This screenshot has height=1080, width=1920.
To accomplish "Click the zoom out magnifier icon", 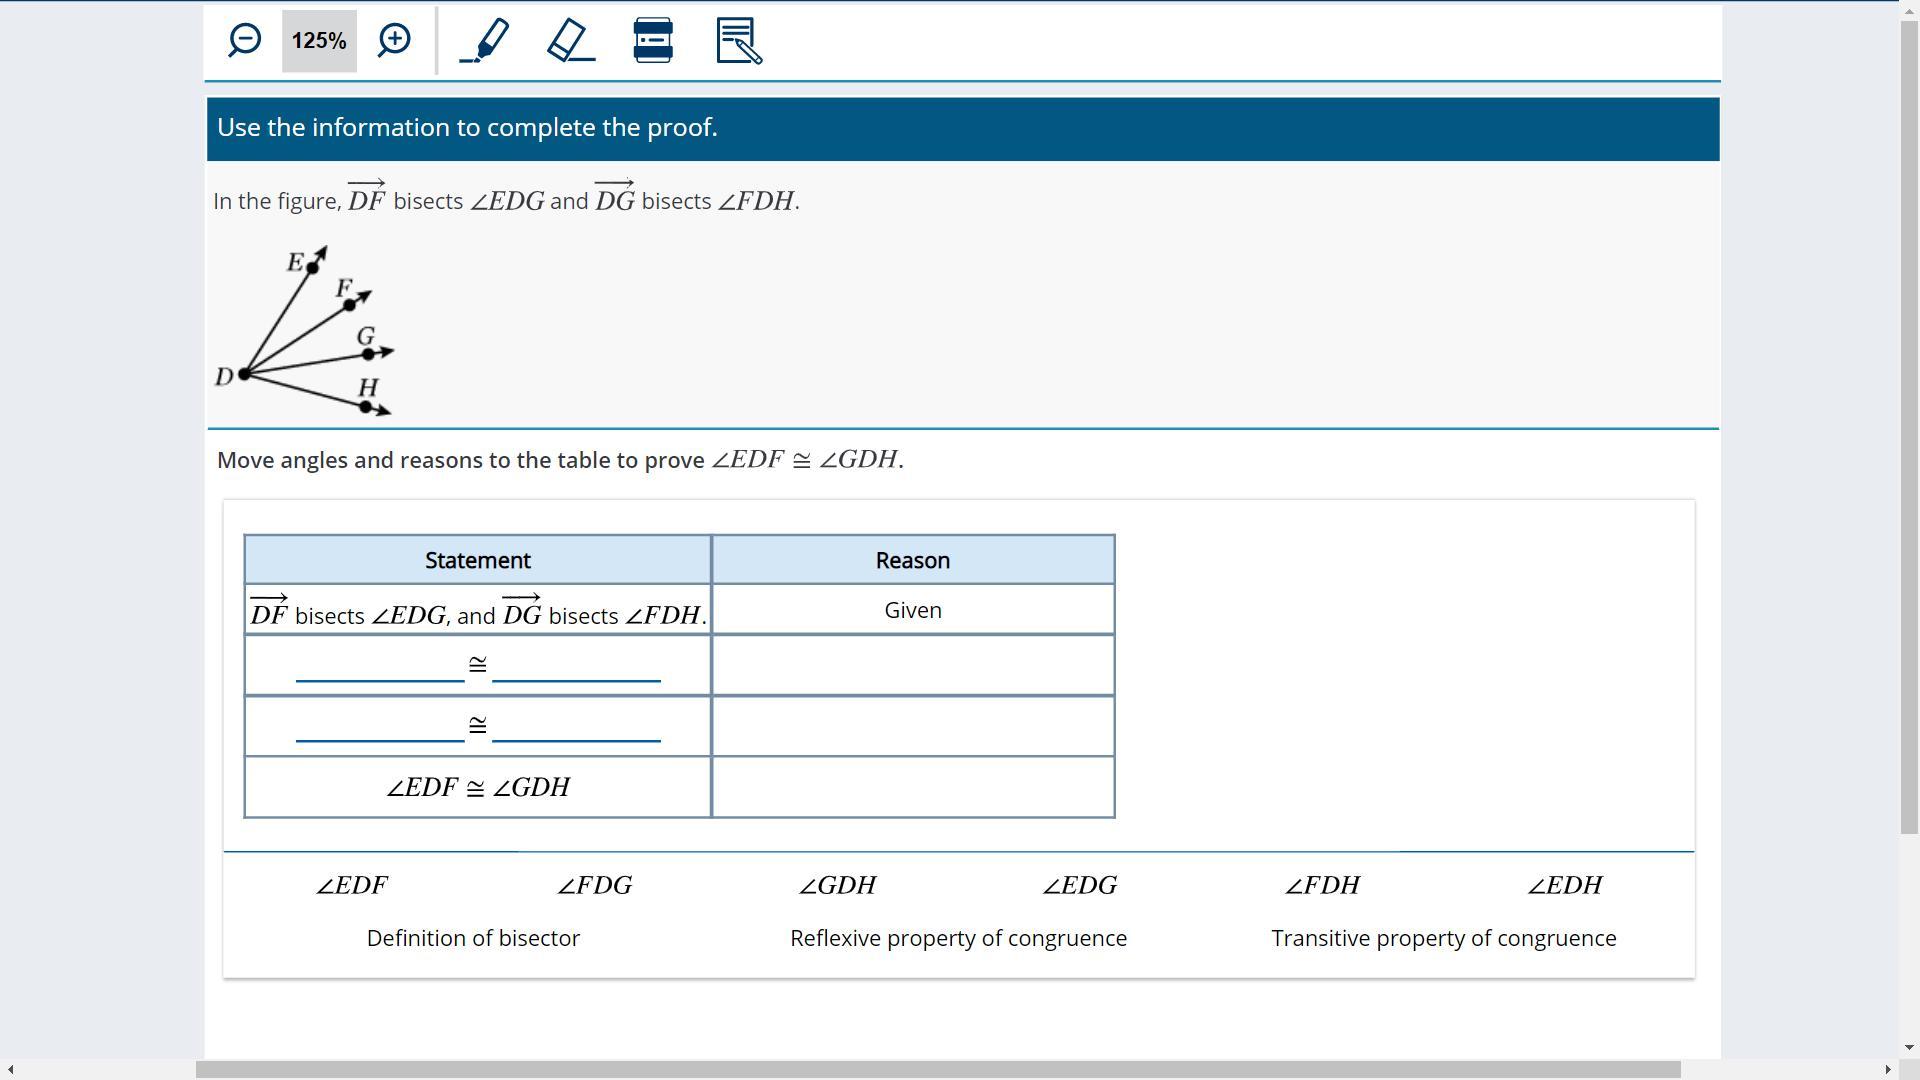I will click(244, 41).
